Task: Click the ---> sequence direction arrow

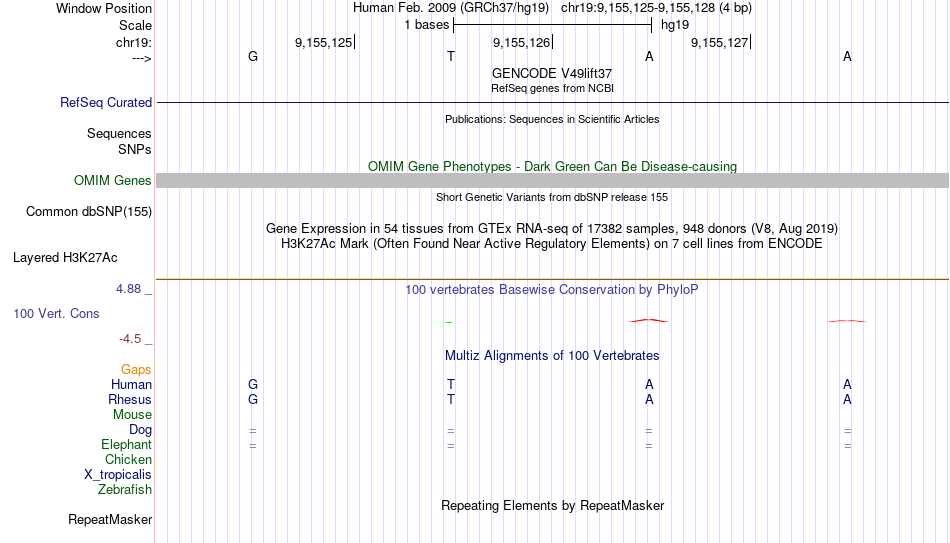Action: 141,58
